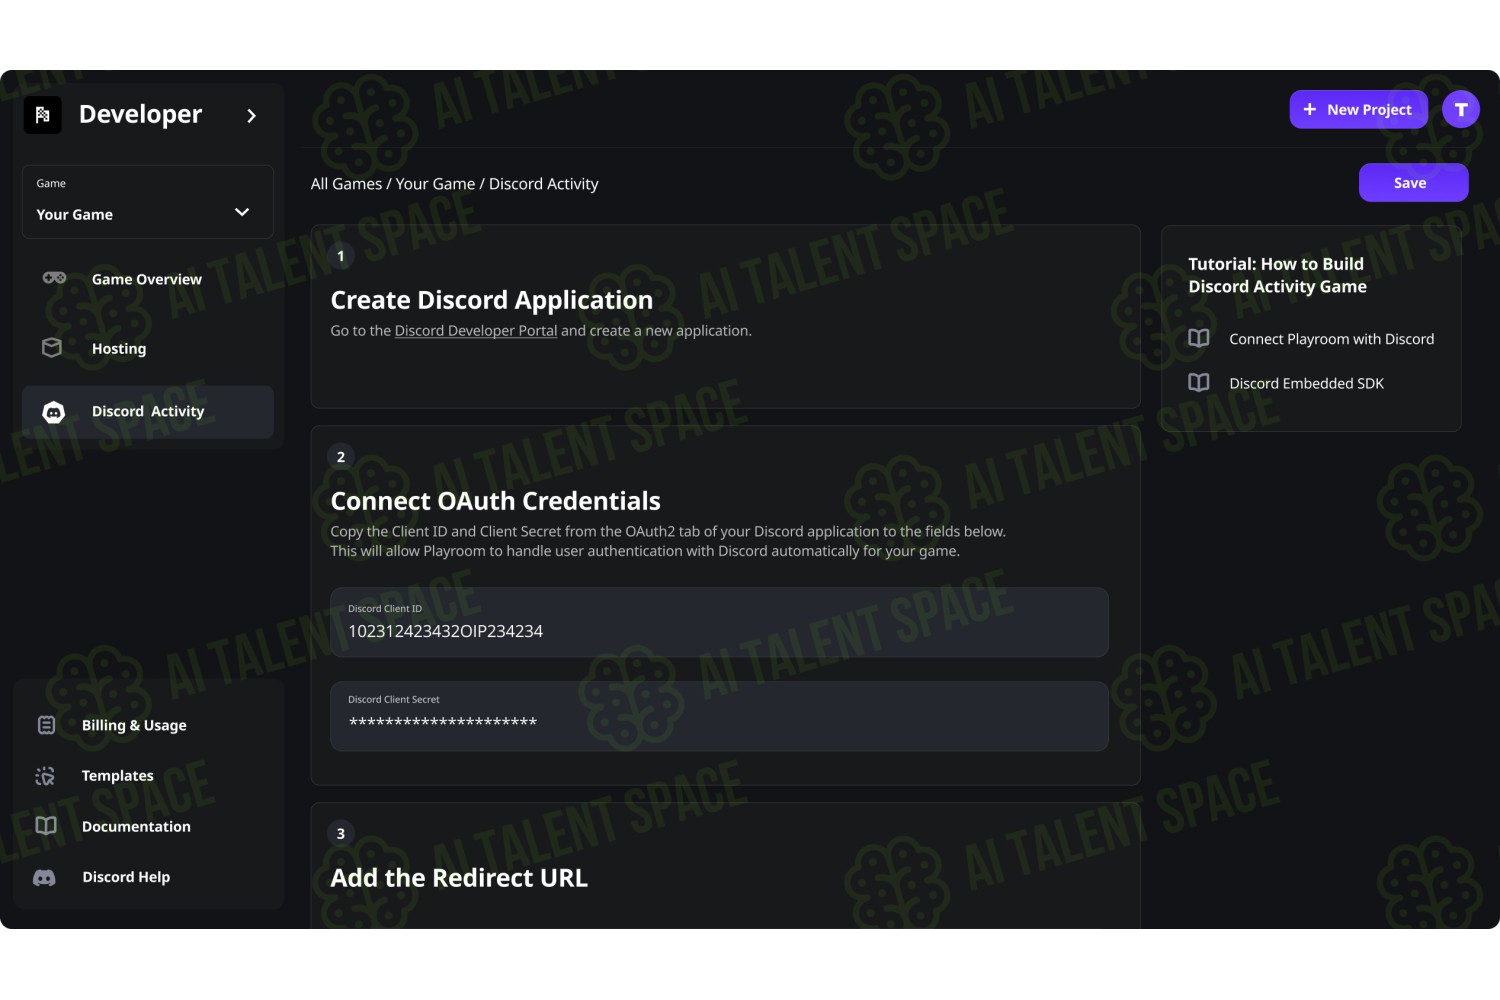
Task: Click the Discord Client Secret field
Action: point(719,716)
